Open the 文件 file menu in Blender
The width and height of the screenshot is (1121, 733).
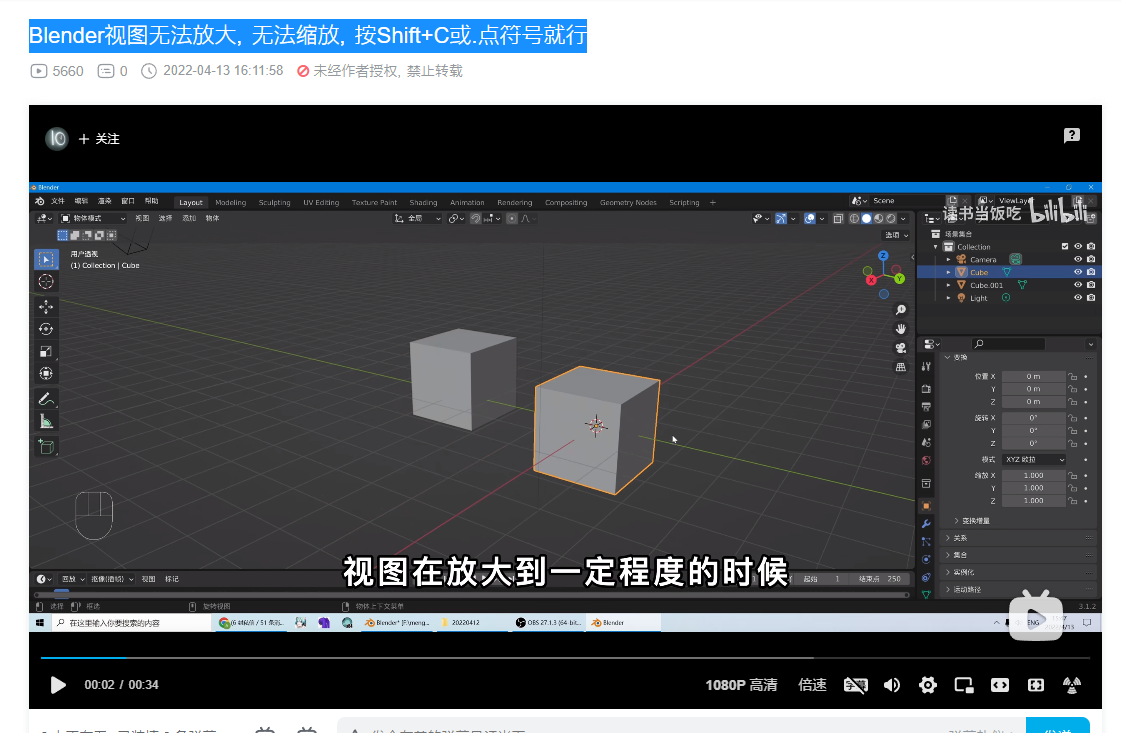coord(58,201)
